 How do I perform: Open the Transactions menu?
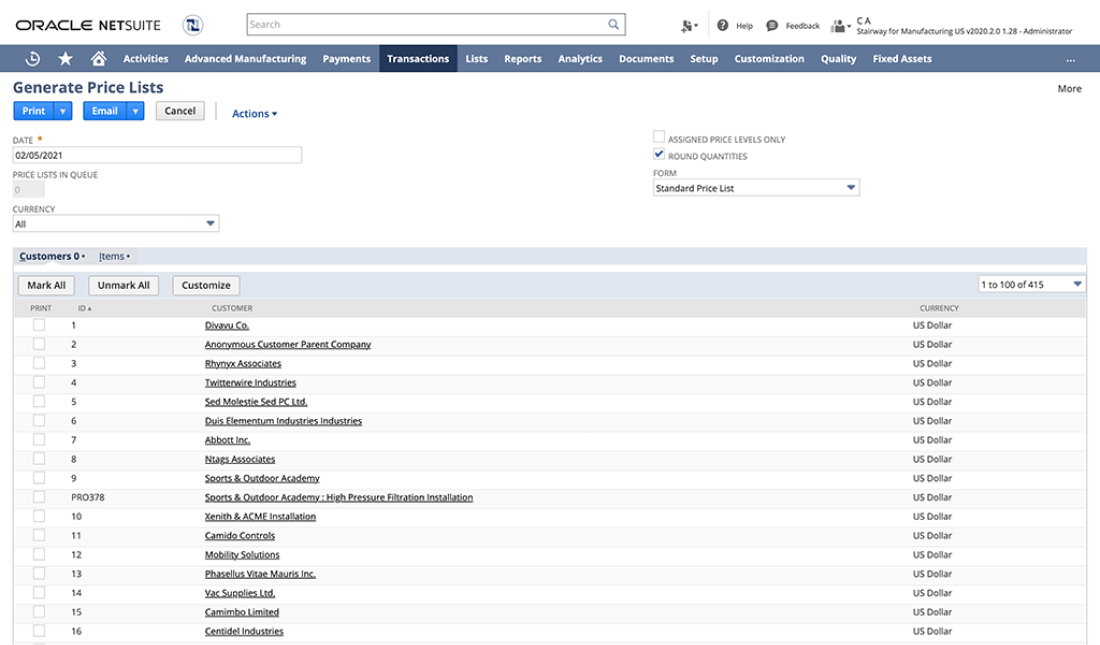pyautogui.click(x=418, y=59)
